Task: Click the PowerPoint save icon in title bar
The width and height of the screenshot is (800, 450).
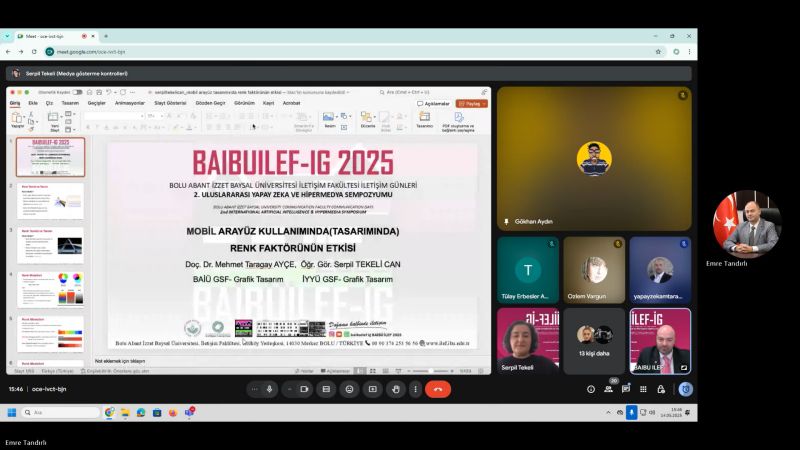Action: pyautogui.click(x=99, y=92)
